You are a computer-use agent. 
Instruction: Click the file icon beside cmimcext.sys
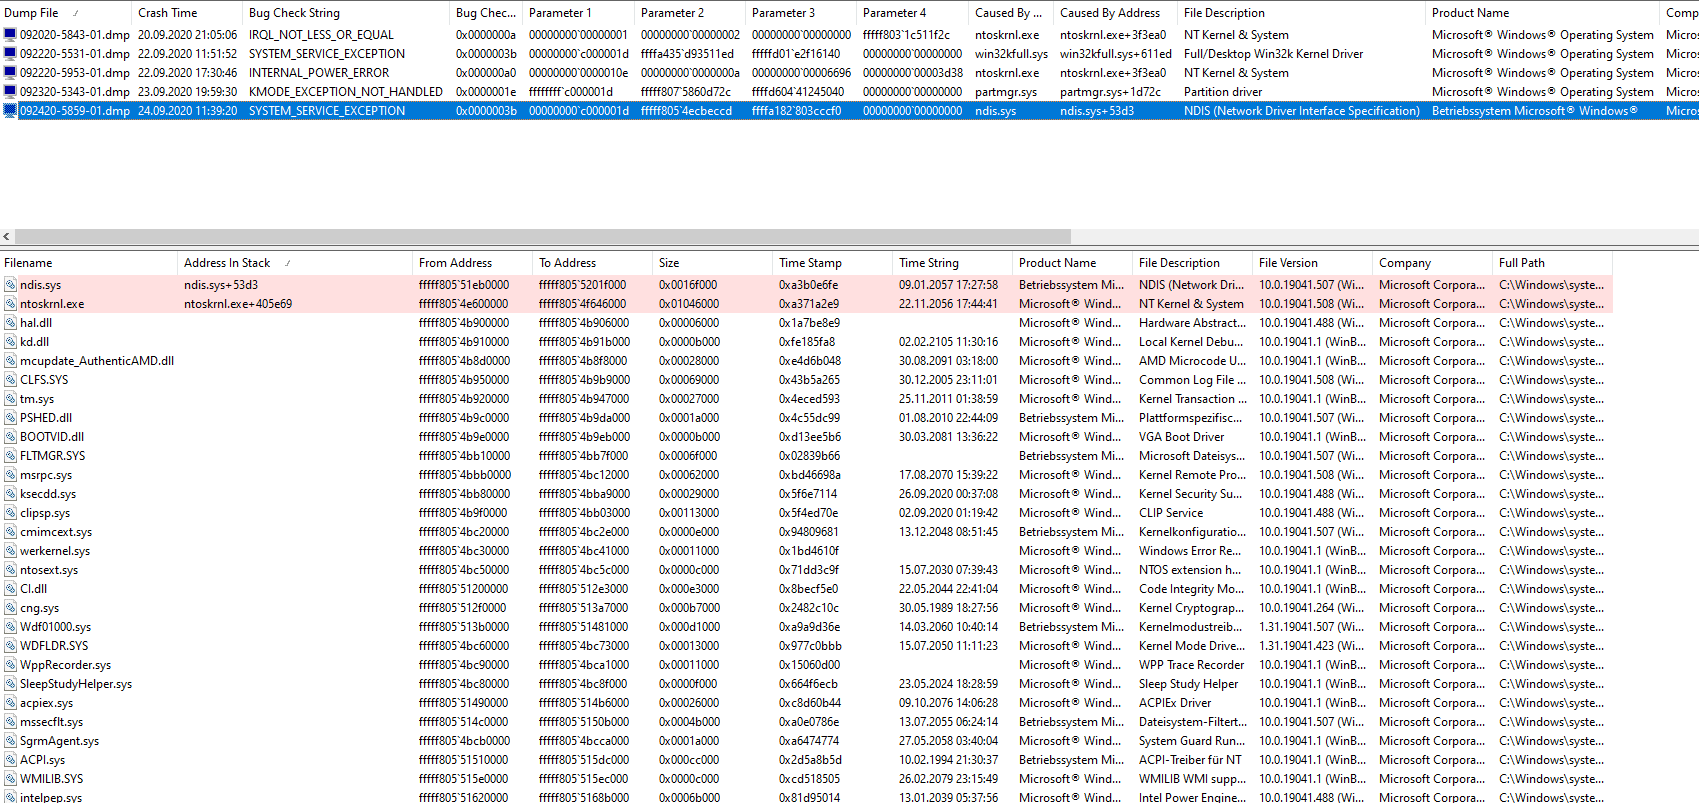[x=10, y=532]
